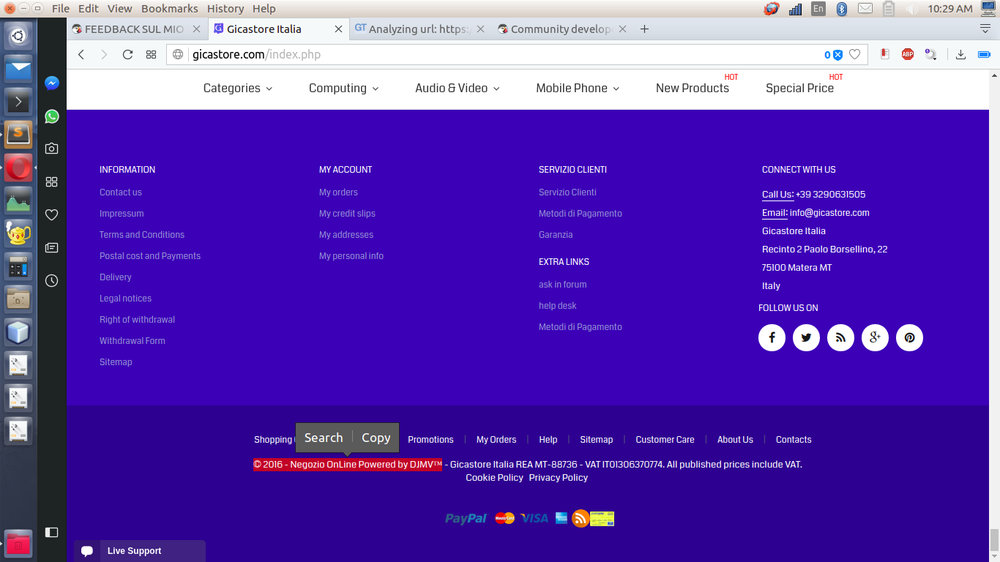Viewport: 1000px width, 562px height.
Task: Open a new browser tab with plus
Action: click(644, 29)
